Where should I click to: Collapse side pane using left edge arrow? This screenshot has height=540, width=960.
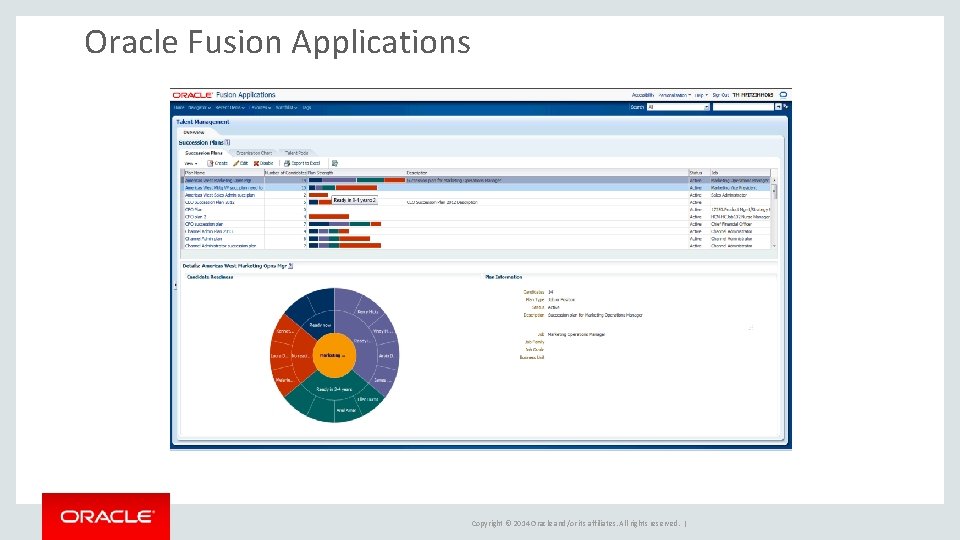175,285
